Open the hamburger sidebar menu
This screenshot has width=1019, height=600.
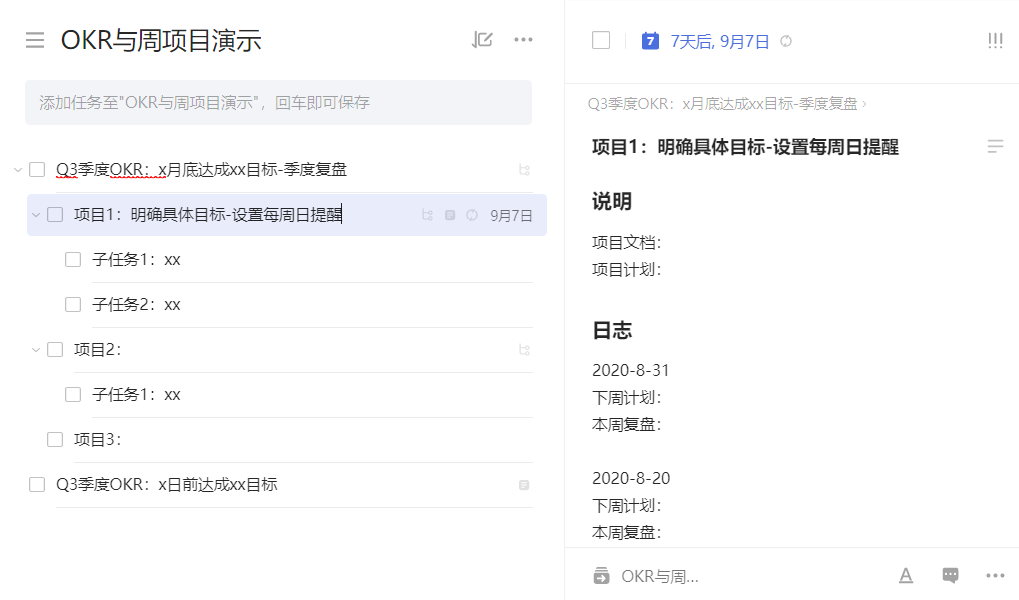point(35,40)
